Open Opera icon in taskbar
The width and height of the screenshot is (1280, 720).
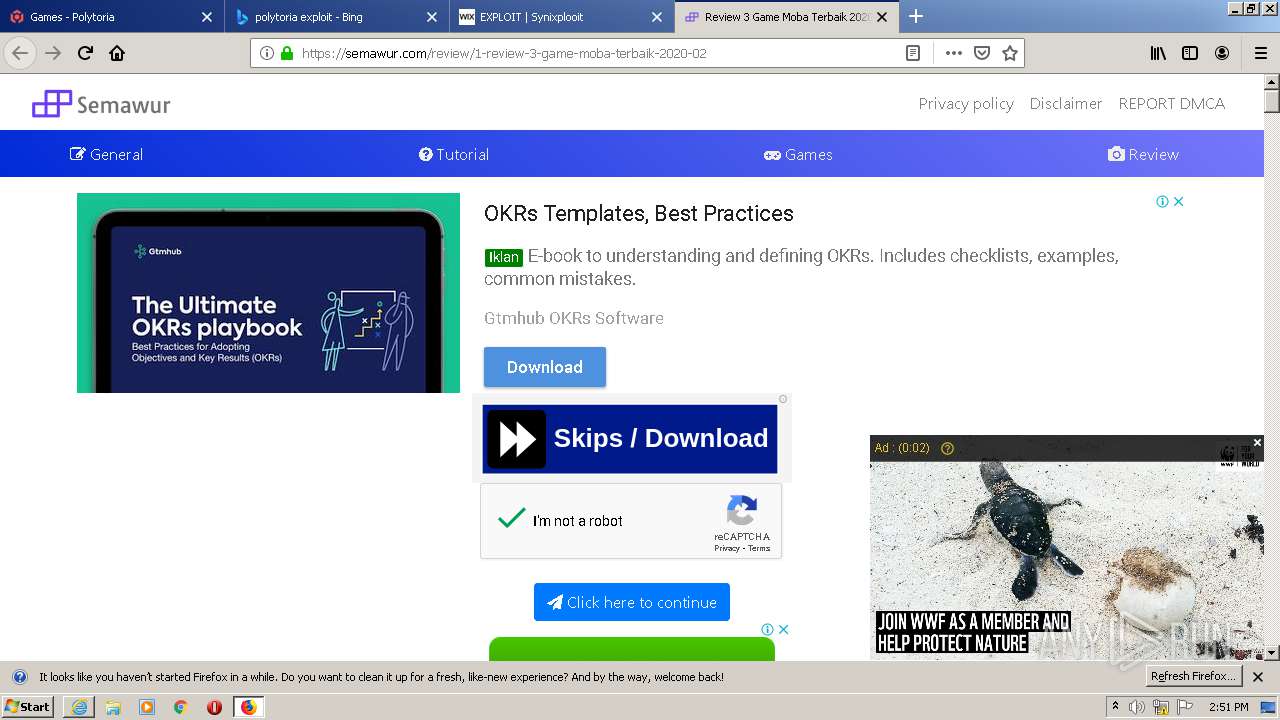pyautogui.click(x=214, y=707)
